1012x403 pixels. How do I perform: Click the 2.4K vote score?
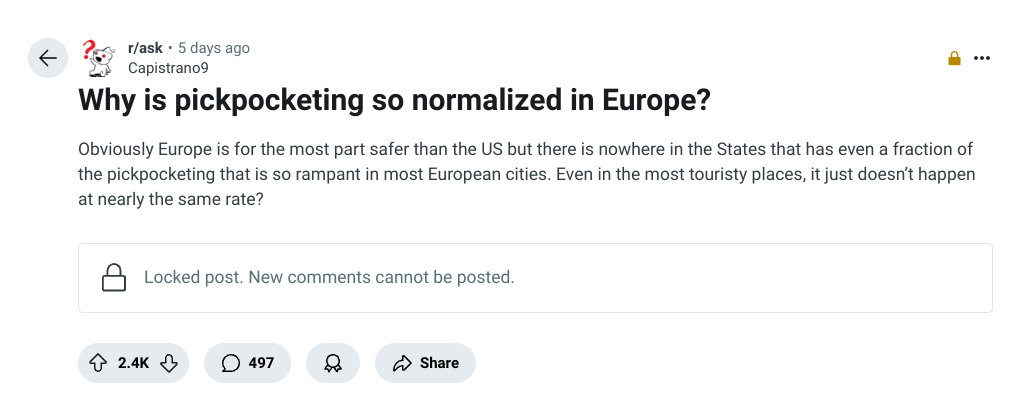click(x=133, y=363)
